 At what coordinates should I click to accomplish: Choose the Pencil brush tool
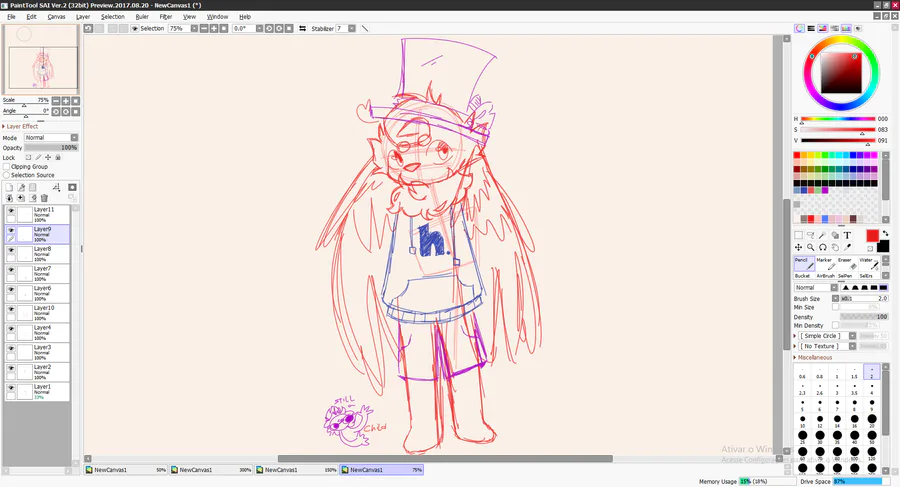tap(804, 264)
